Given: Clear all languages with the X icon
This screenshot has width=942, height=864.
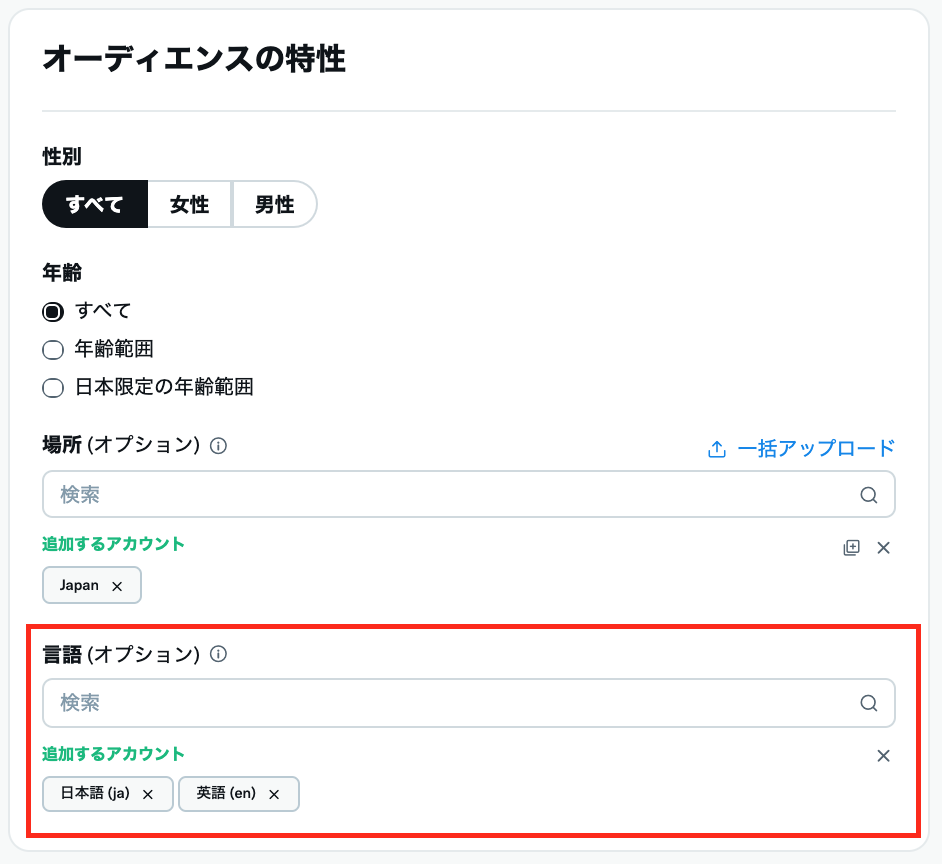Looking at the screenshot, I should [883, 756].
